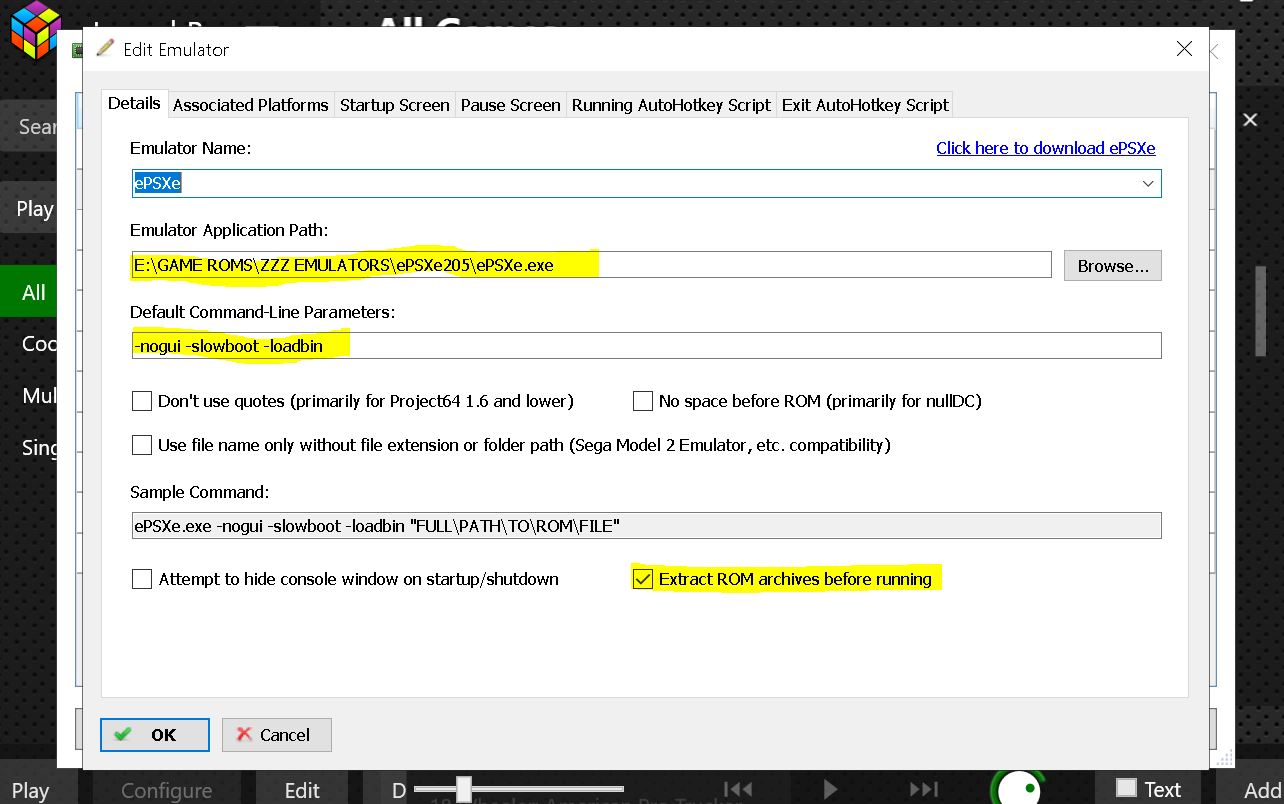This screenshot has height=804, width=1284.
Task: Expand the Emulator Name dropdown arrow
Action: click(x=1148, y=184)
